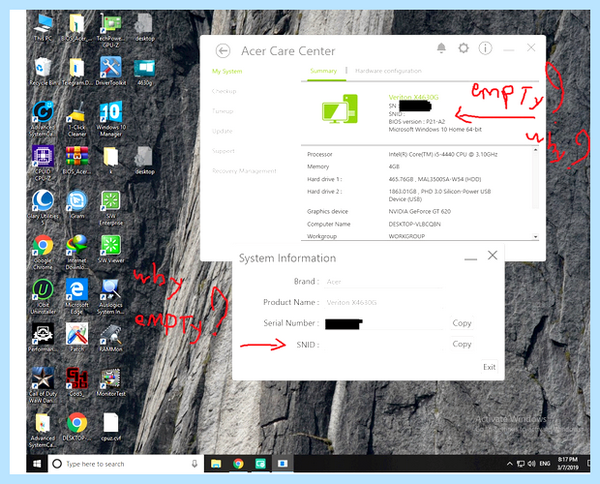Viewport: 600px width, 484px height.
Task: Exit the System Information dialog
Action: pos(489,367)
